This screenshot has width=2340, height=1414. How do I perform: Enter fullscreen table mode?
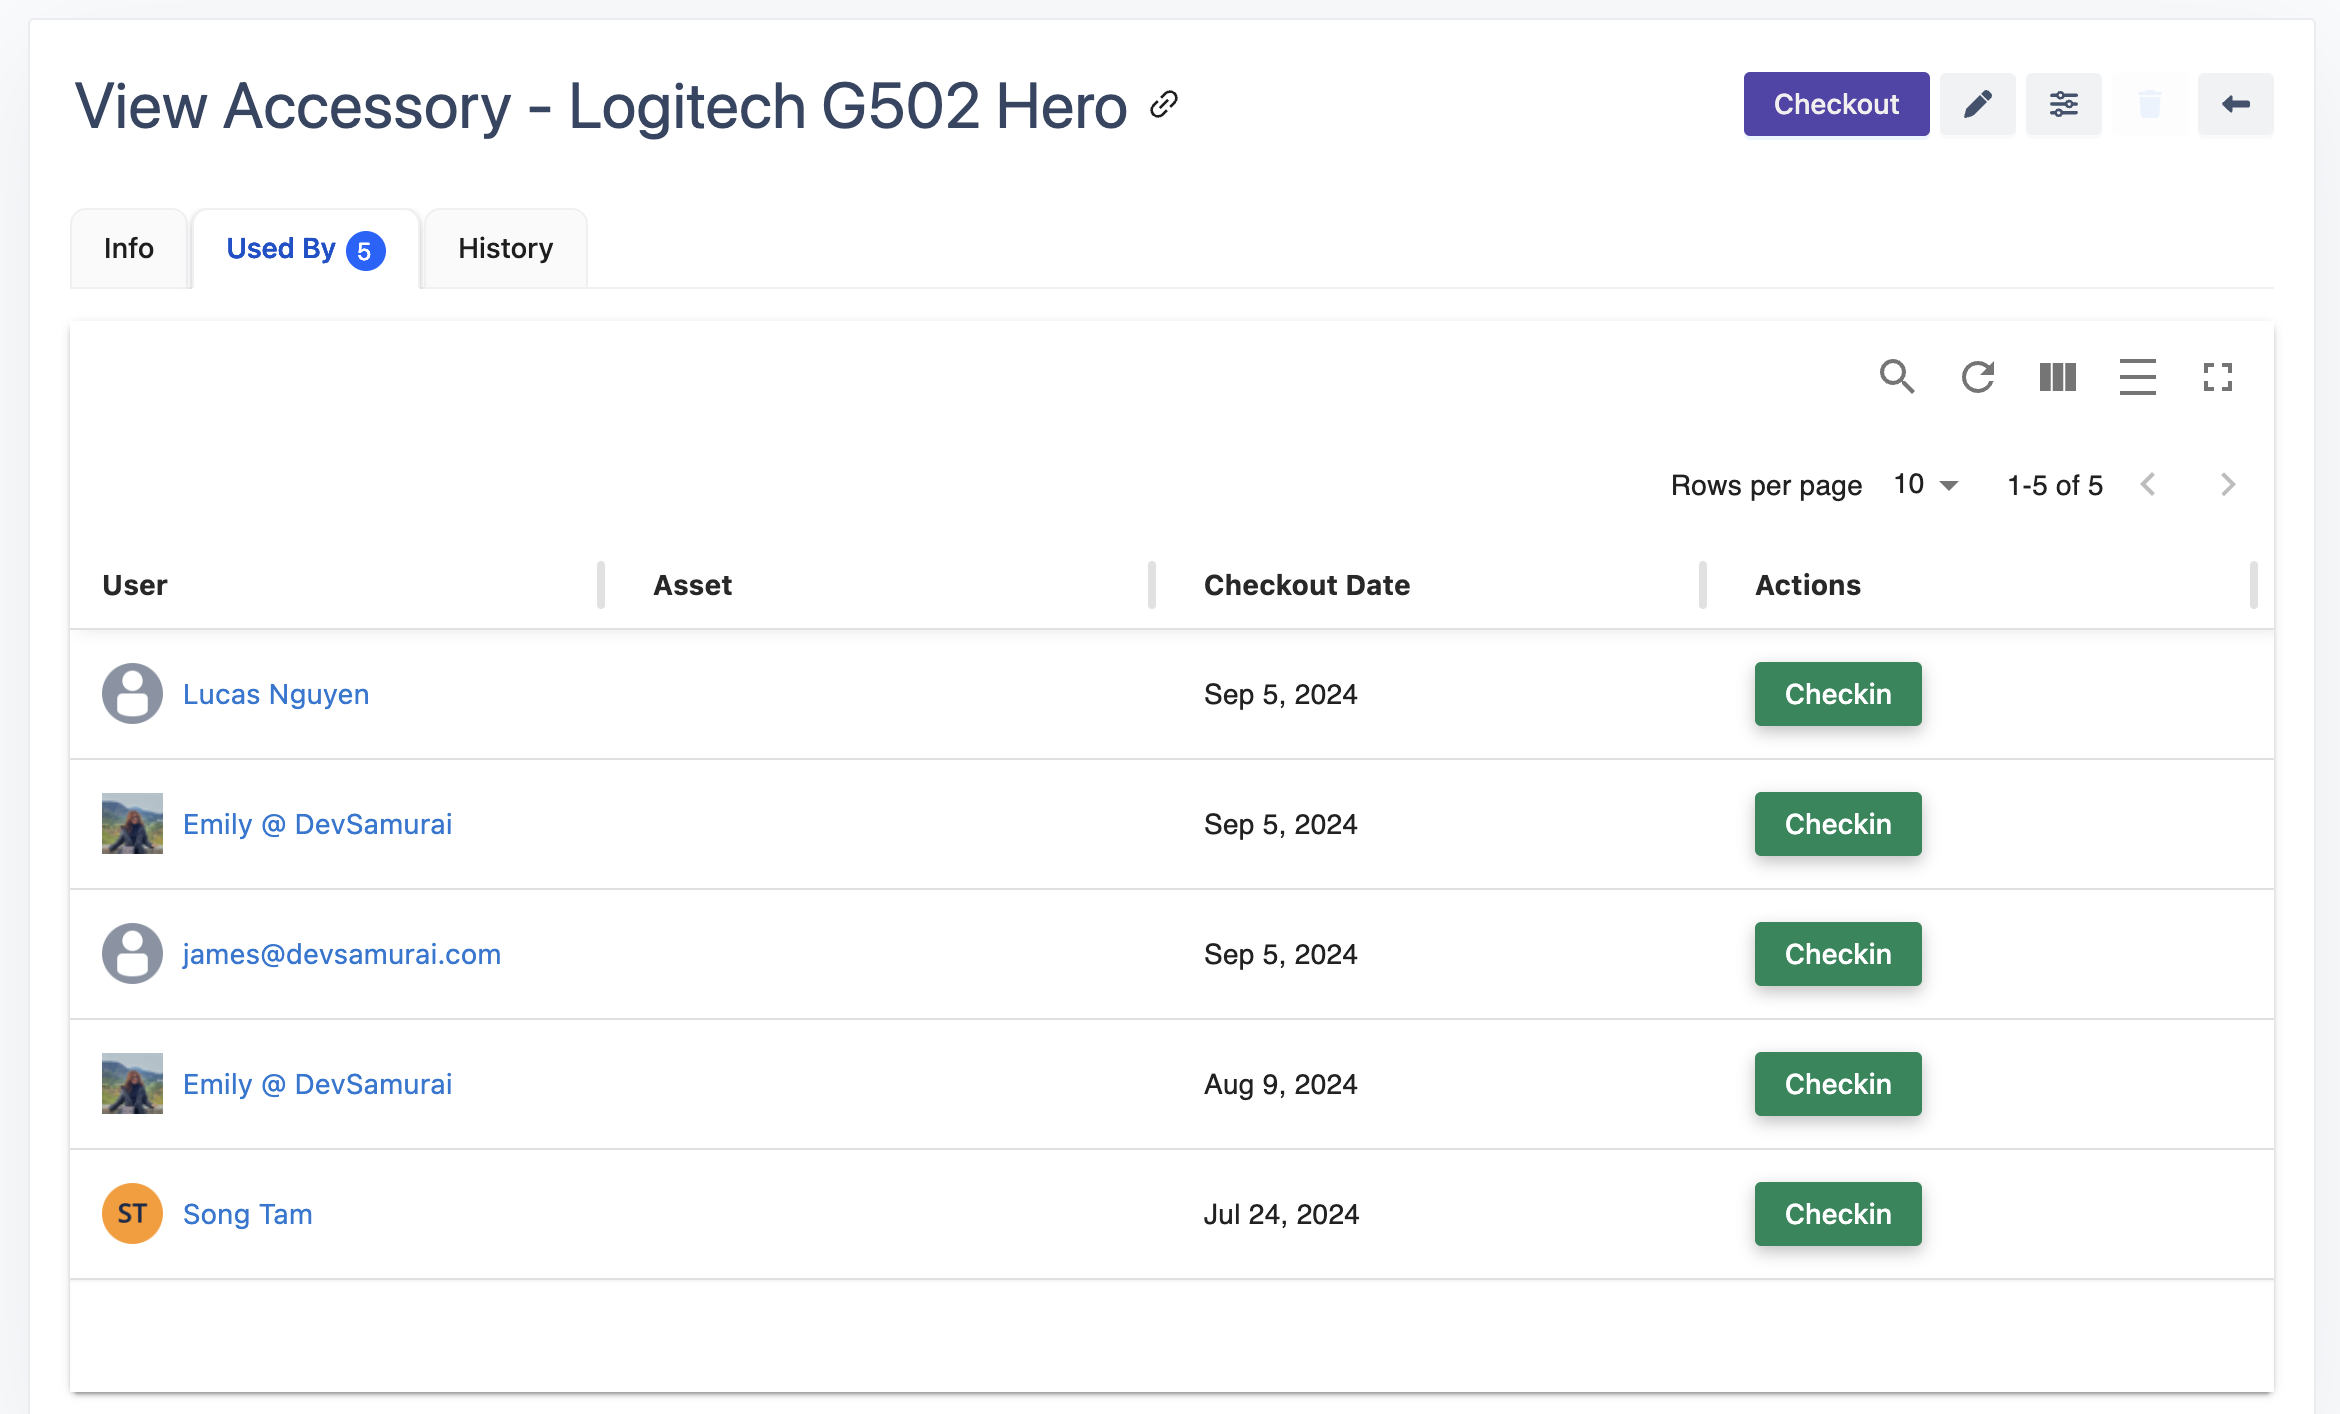(x=2217, y=377)
